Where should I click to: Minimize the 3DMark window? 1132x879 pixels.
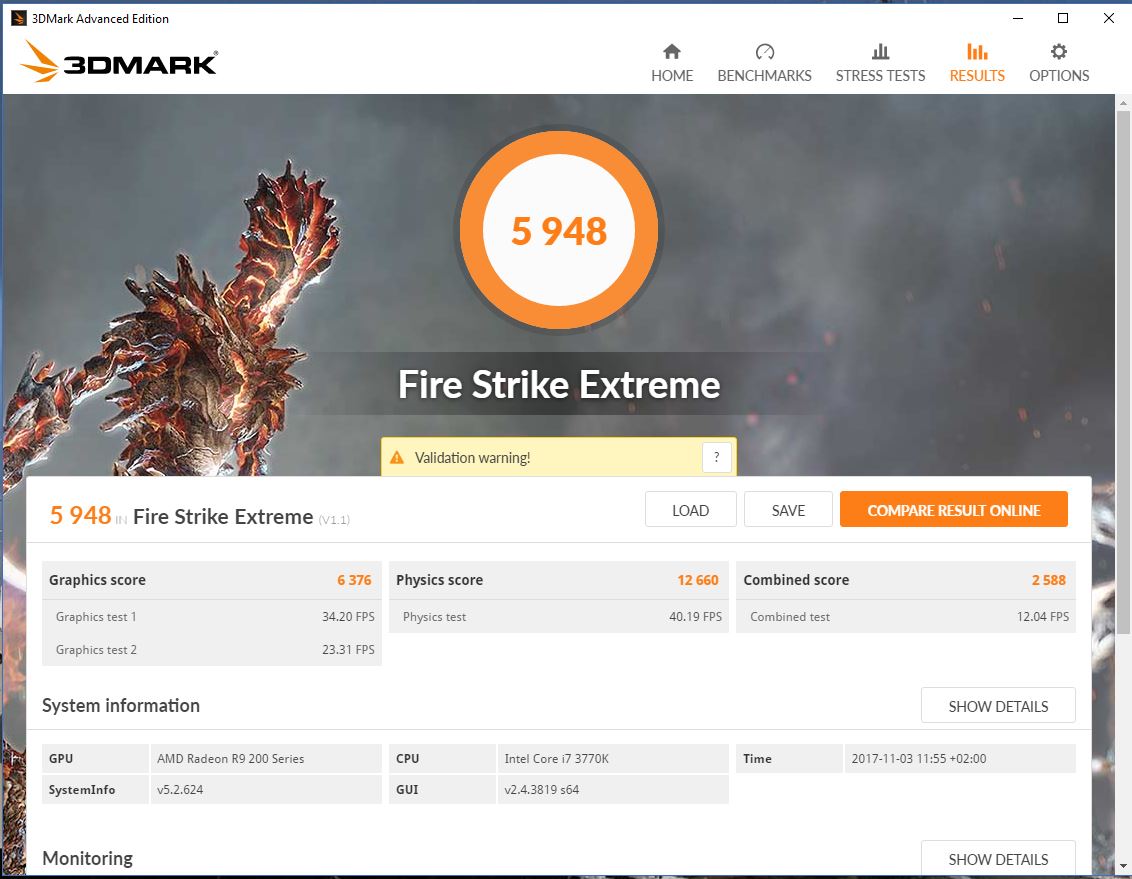tap(1017, 18)
